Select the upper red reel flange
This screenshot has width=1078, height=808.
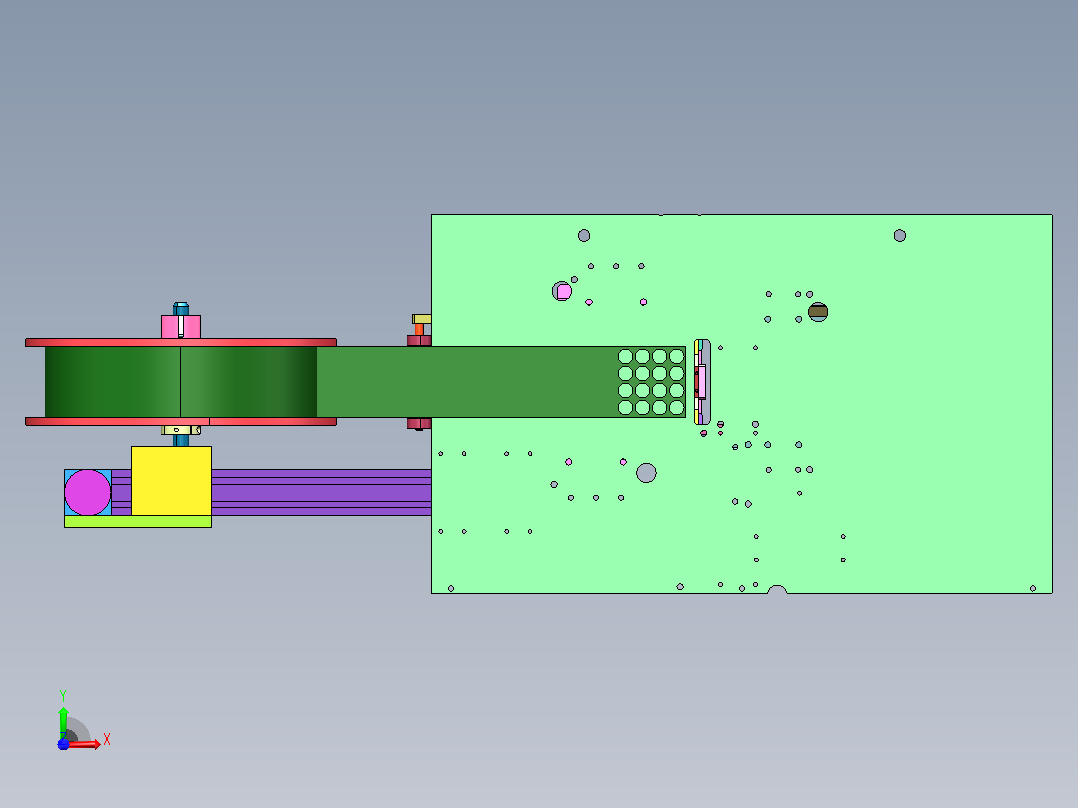[x=181, y=342]
